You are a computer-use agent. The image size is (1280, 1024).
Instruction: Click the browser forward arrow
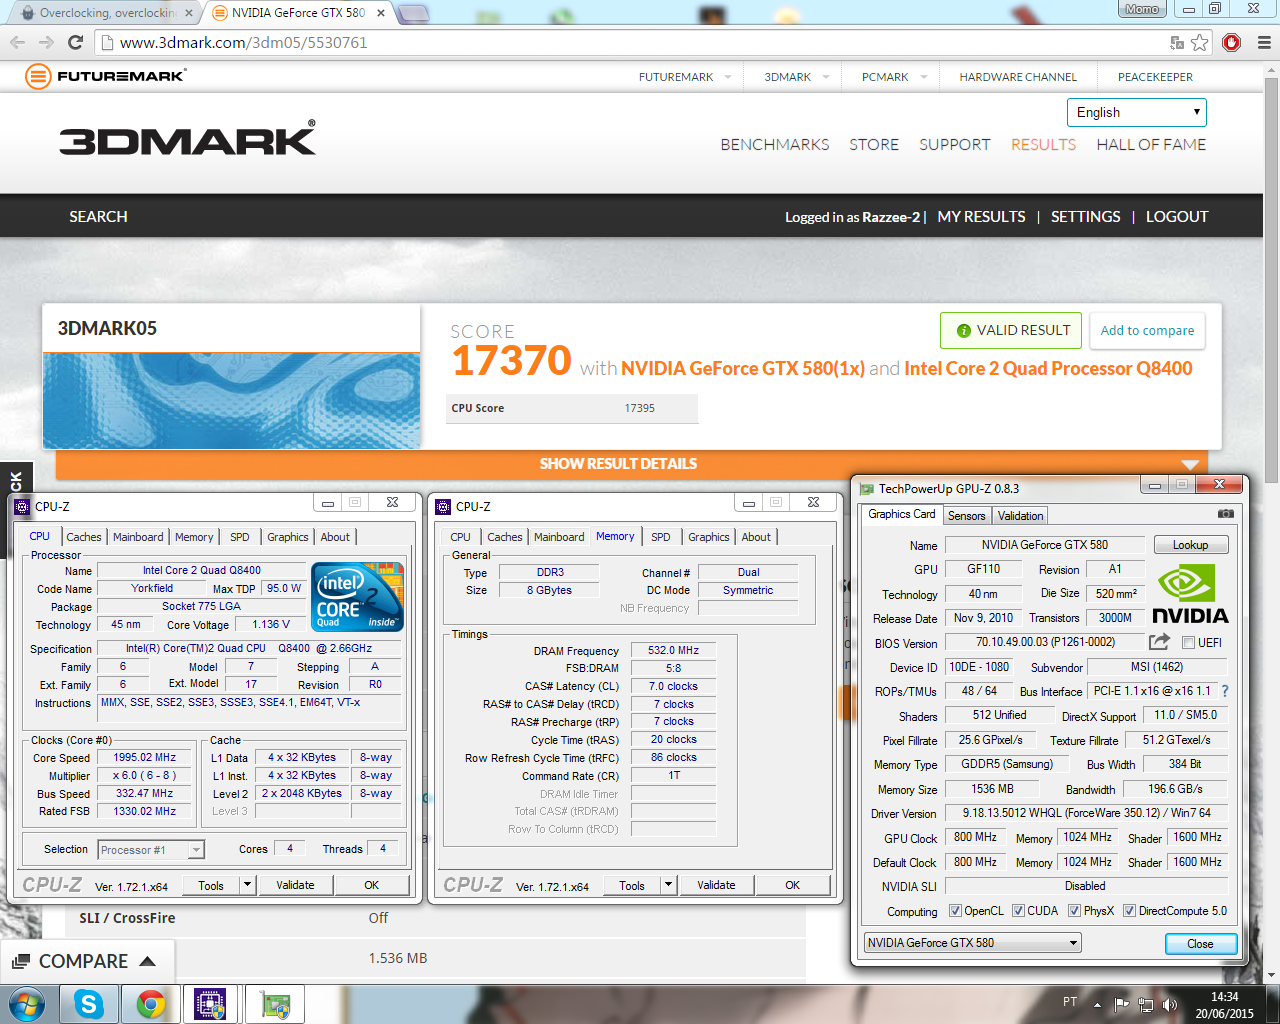[x=46, y=42]
